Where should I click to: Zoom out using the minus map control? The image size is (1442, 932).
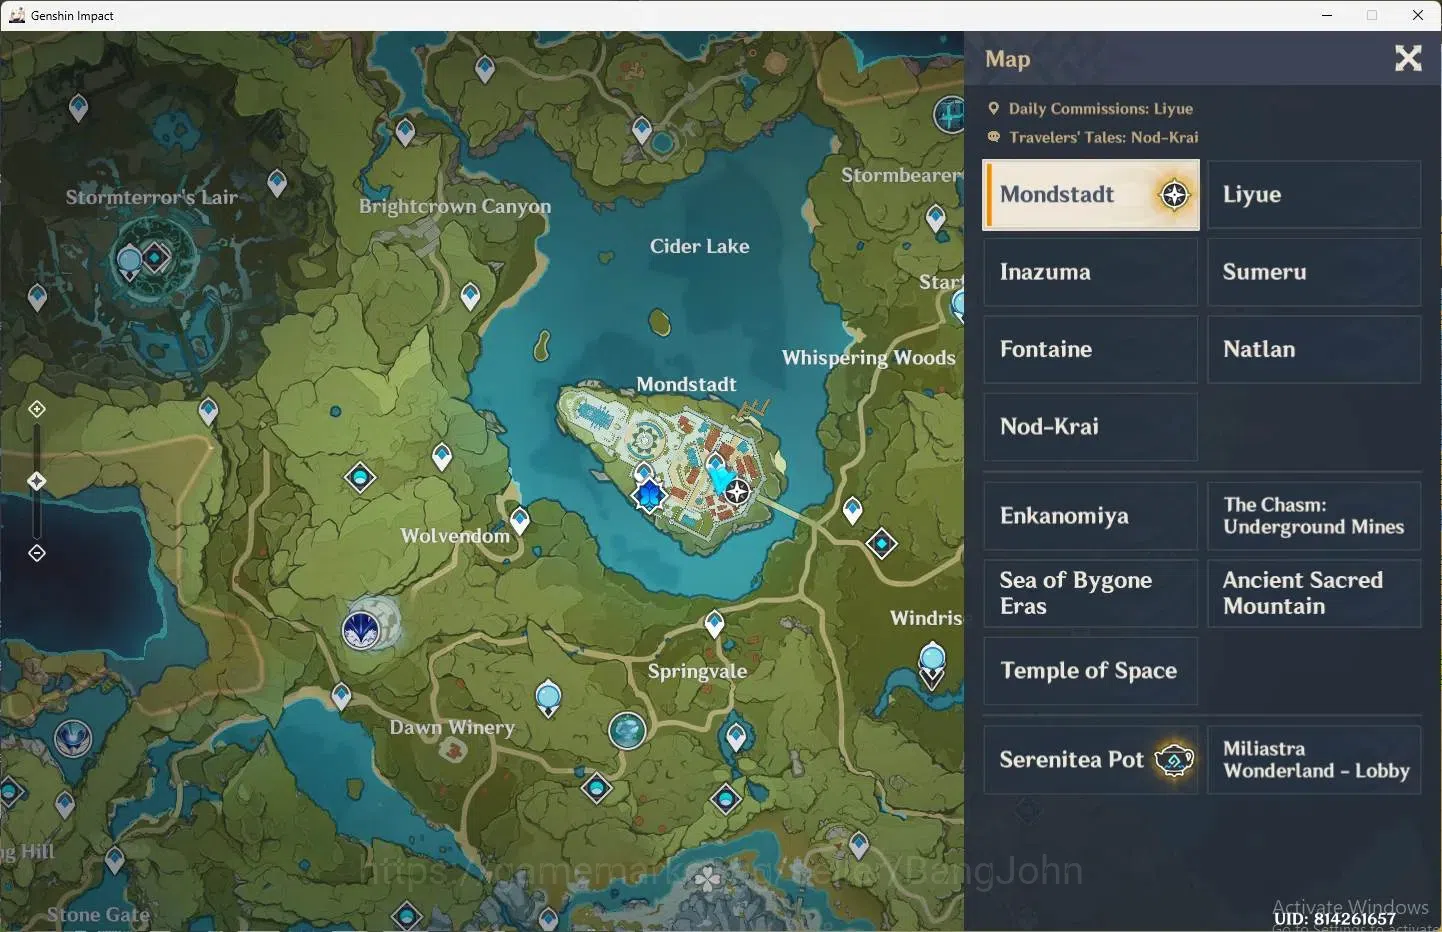(x=37, y=553)
